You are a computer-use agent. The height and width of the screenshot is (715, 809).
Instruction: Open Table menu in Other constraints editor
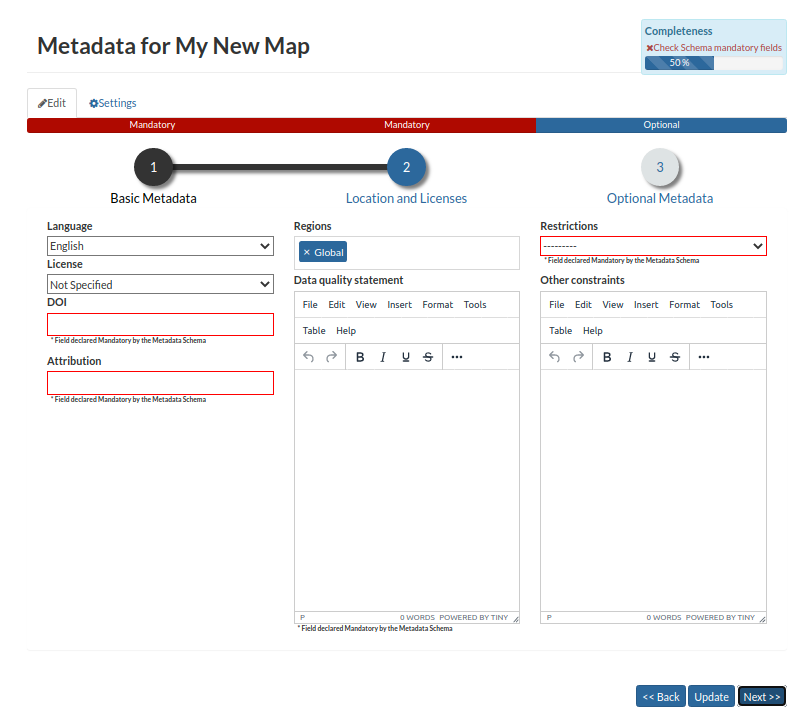coord(560,330)
